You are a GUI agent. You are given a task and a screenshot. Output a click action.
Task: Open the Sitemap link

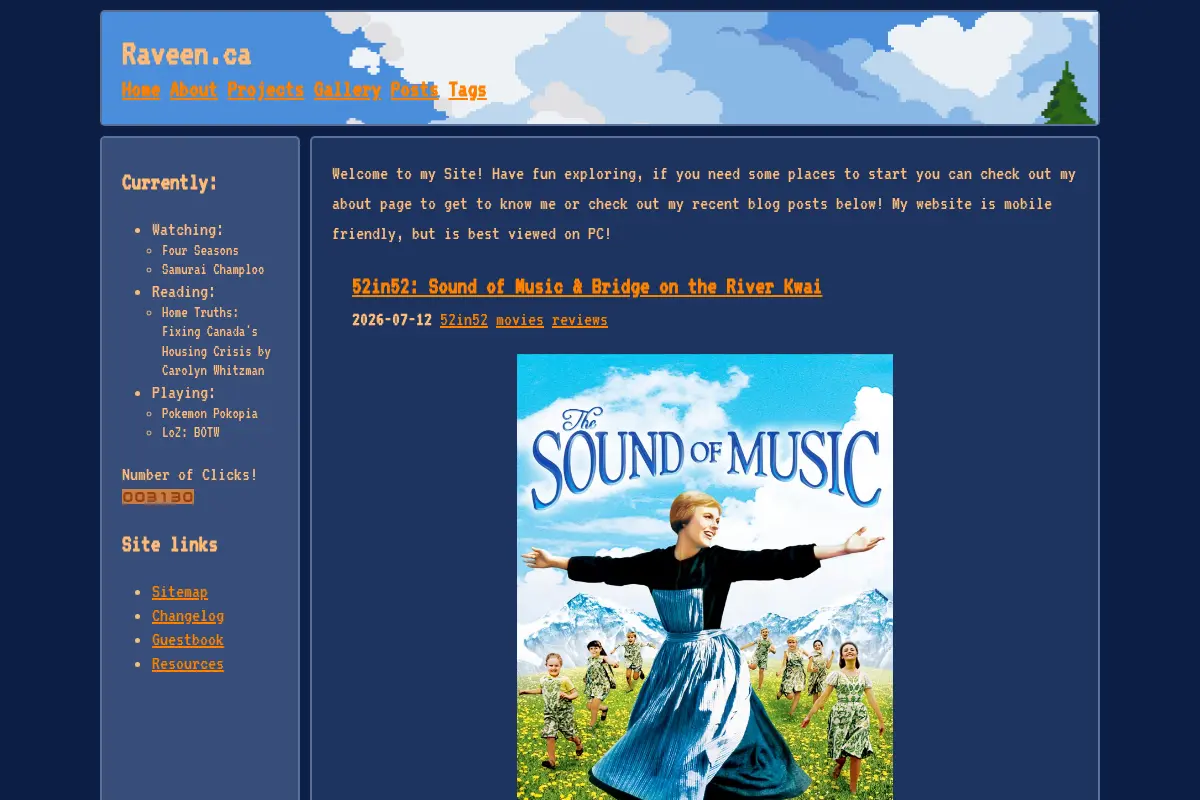[180, 592]
